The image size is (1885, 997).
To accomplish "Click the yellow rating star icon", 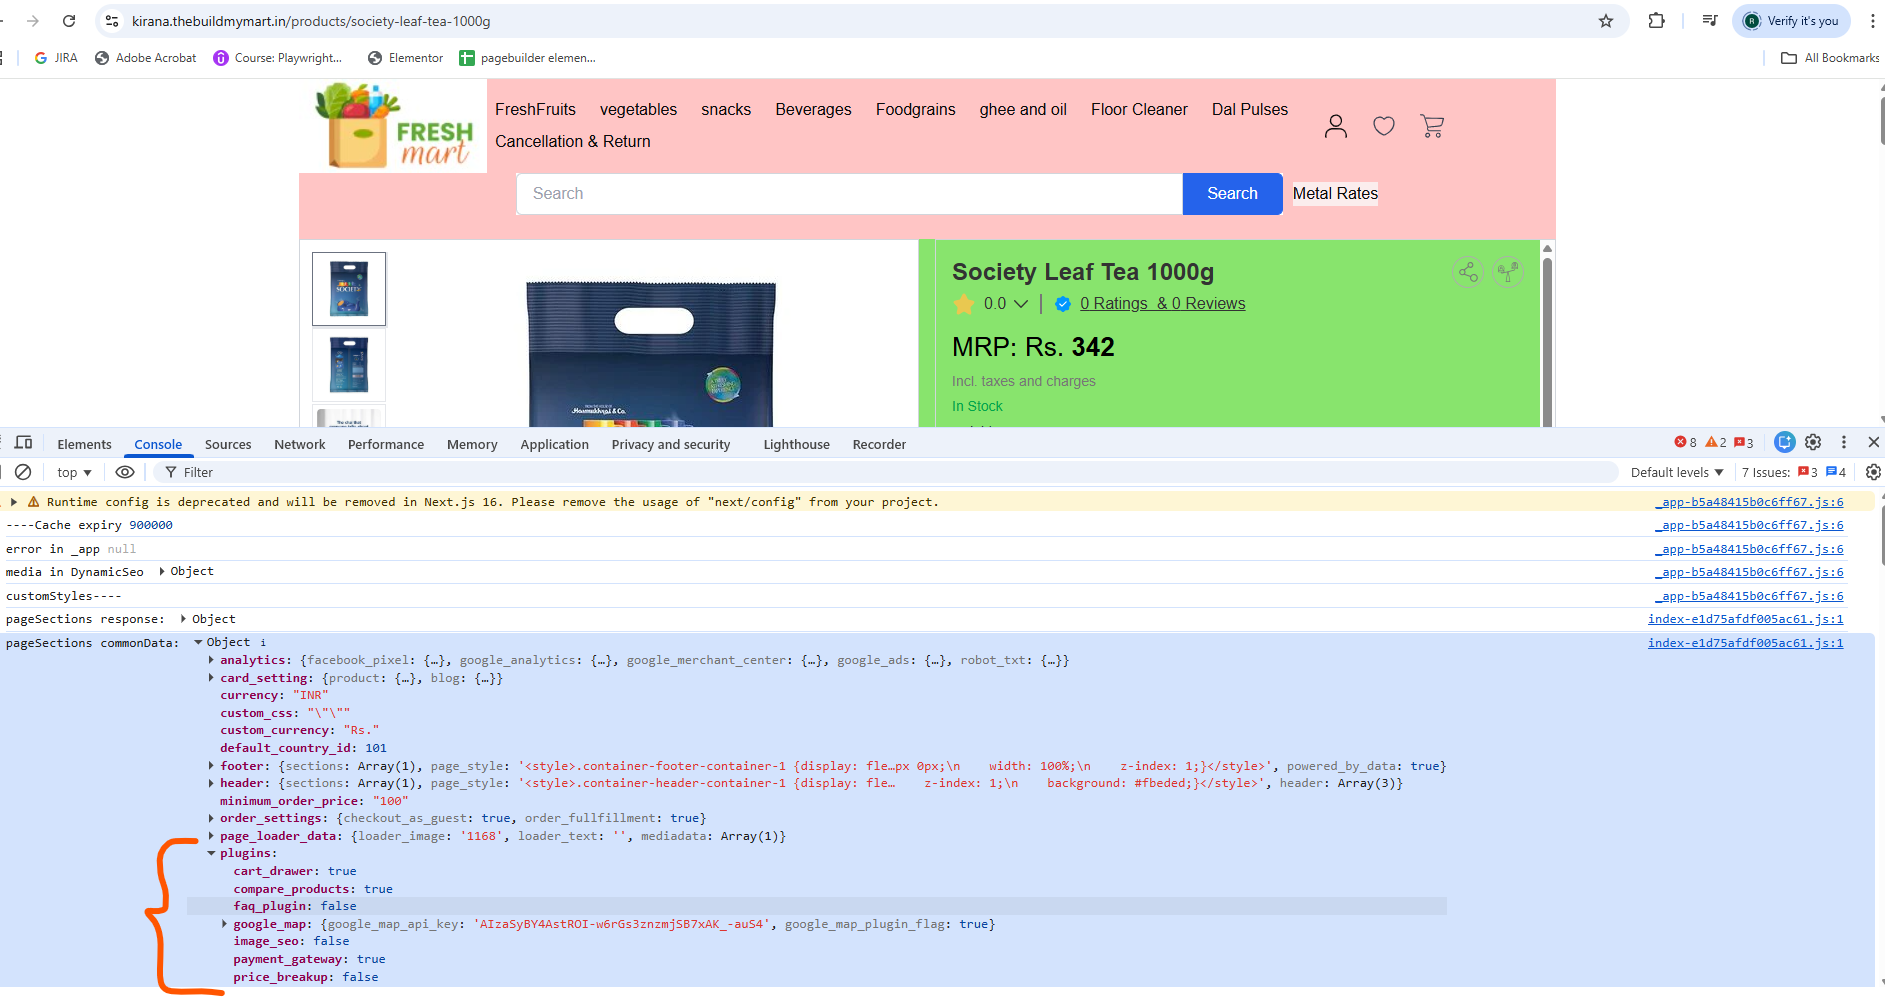I will coord(964,304).
